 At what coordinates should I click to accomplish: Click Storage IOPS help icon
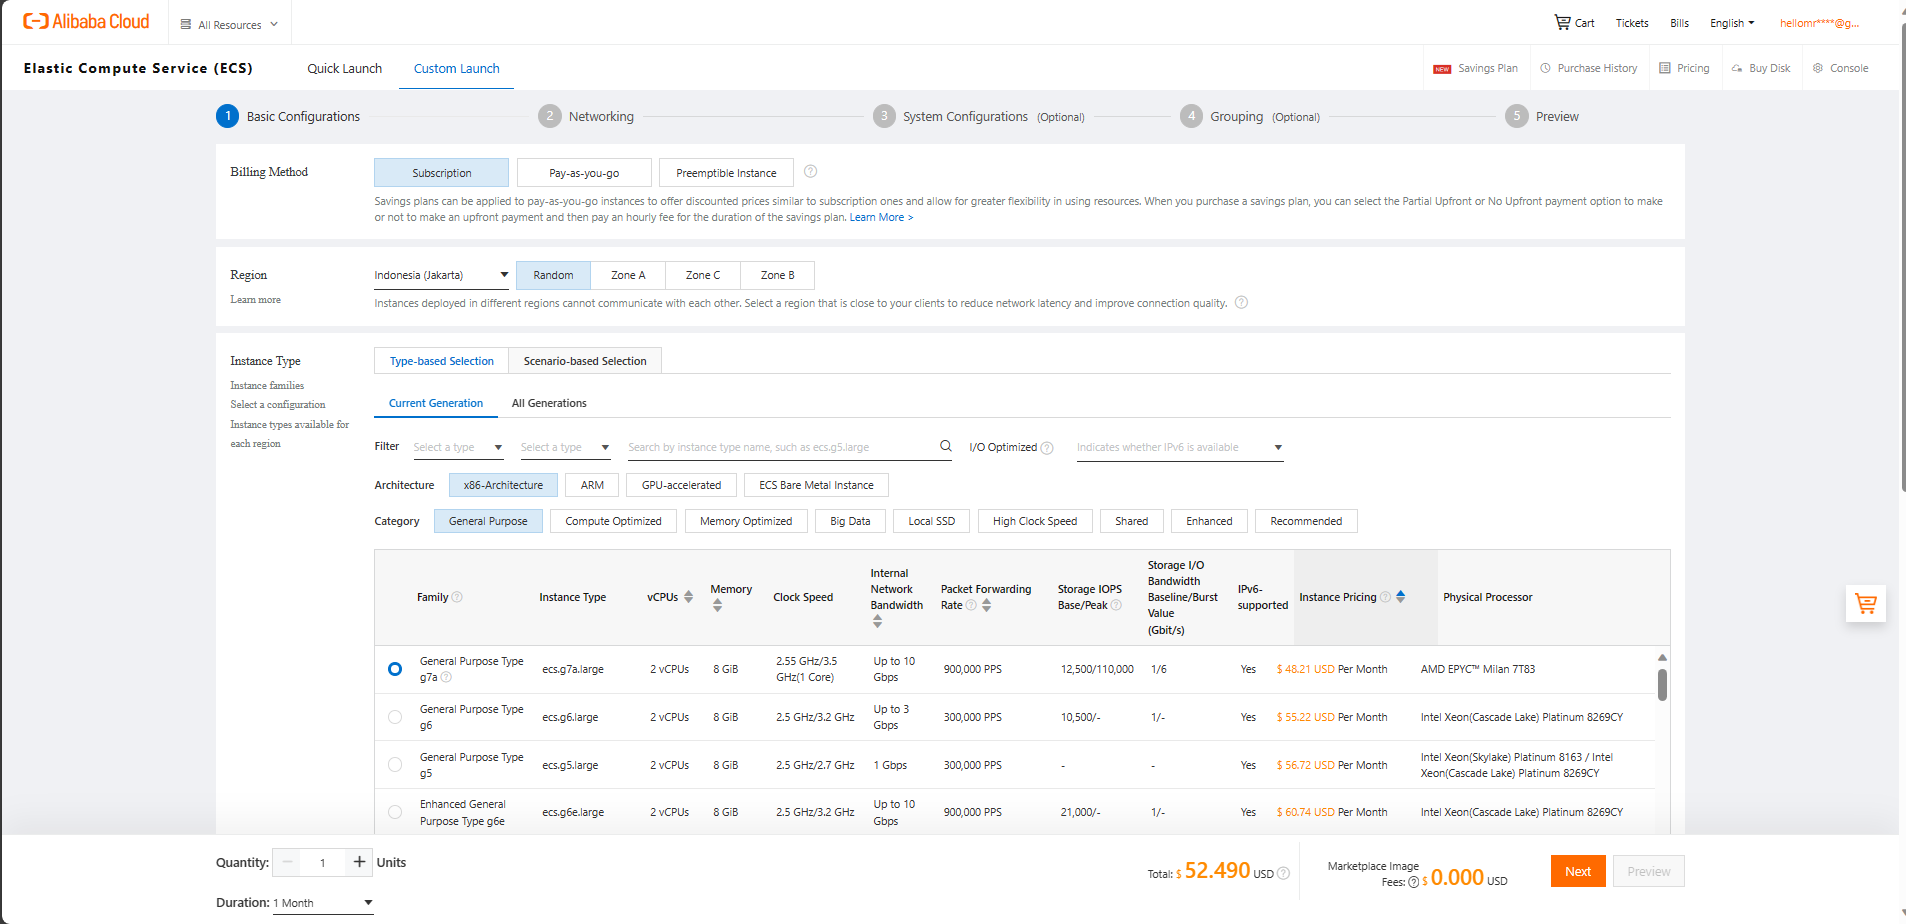tap(1116, 605)
